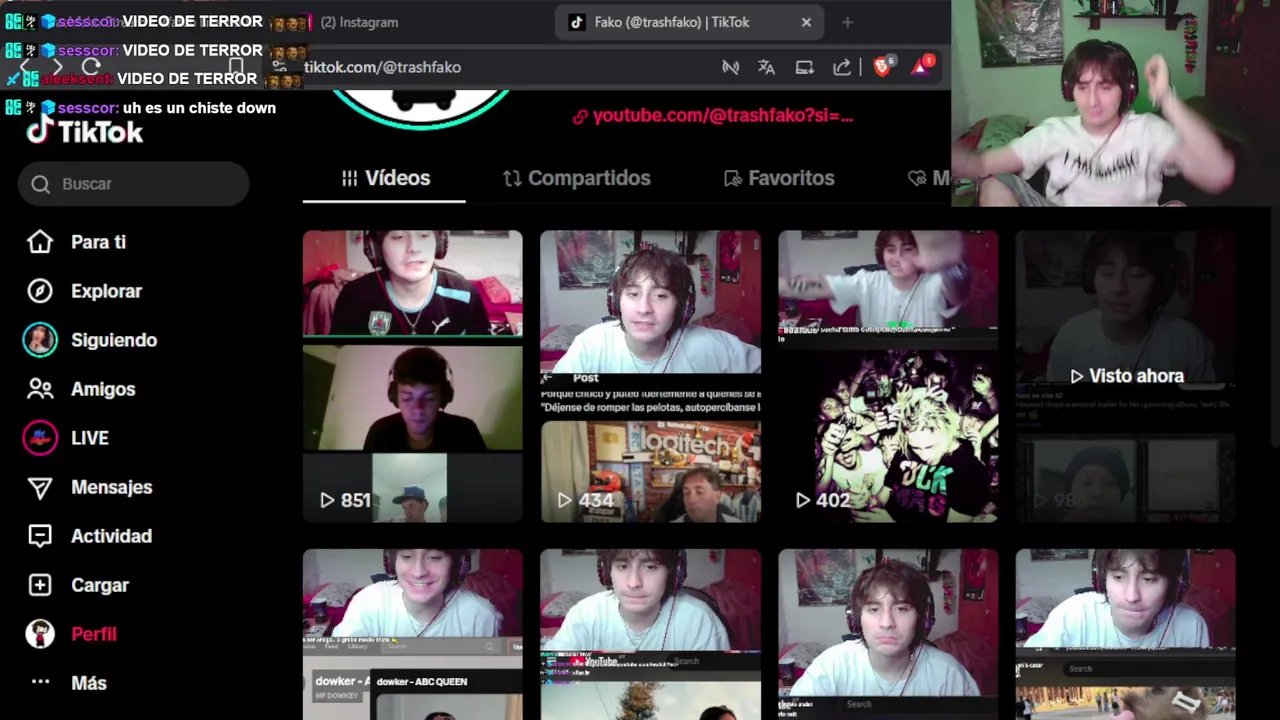Click the chat message 'uh es un chiste down'

coord(199,108)
